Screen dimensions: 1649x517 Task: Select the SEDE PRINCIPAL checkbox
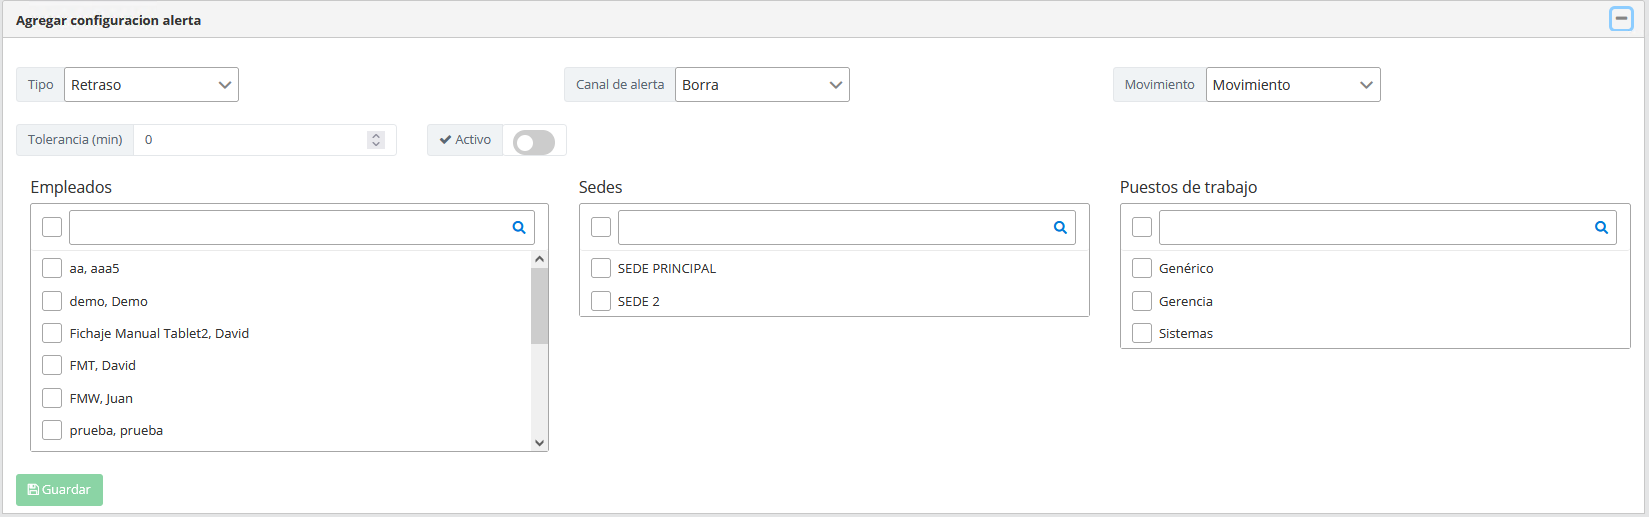(601, 268)
